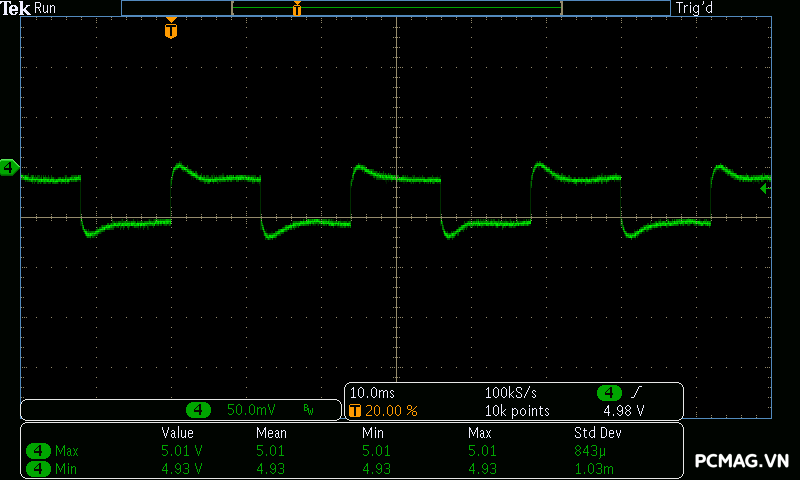Select the channel 4 Min measurement badge

point(38,468)
